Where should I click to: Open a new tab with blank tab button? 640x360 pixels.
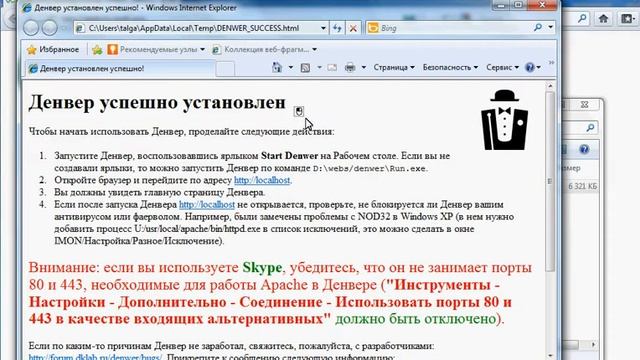coord(225,69)
